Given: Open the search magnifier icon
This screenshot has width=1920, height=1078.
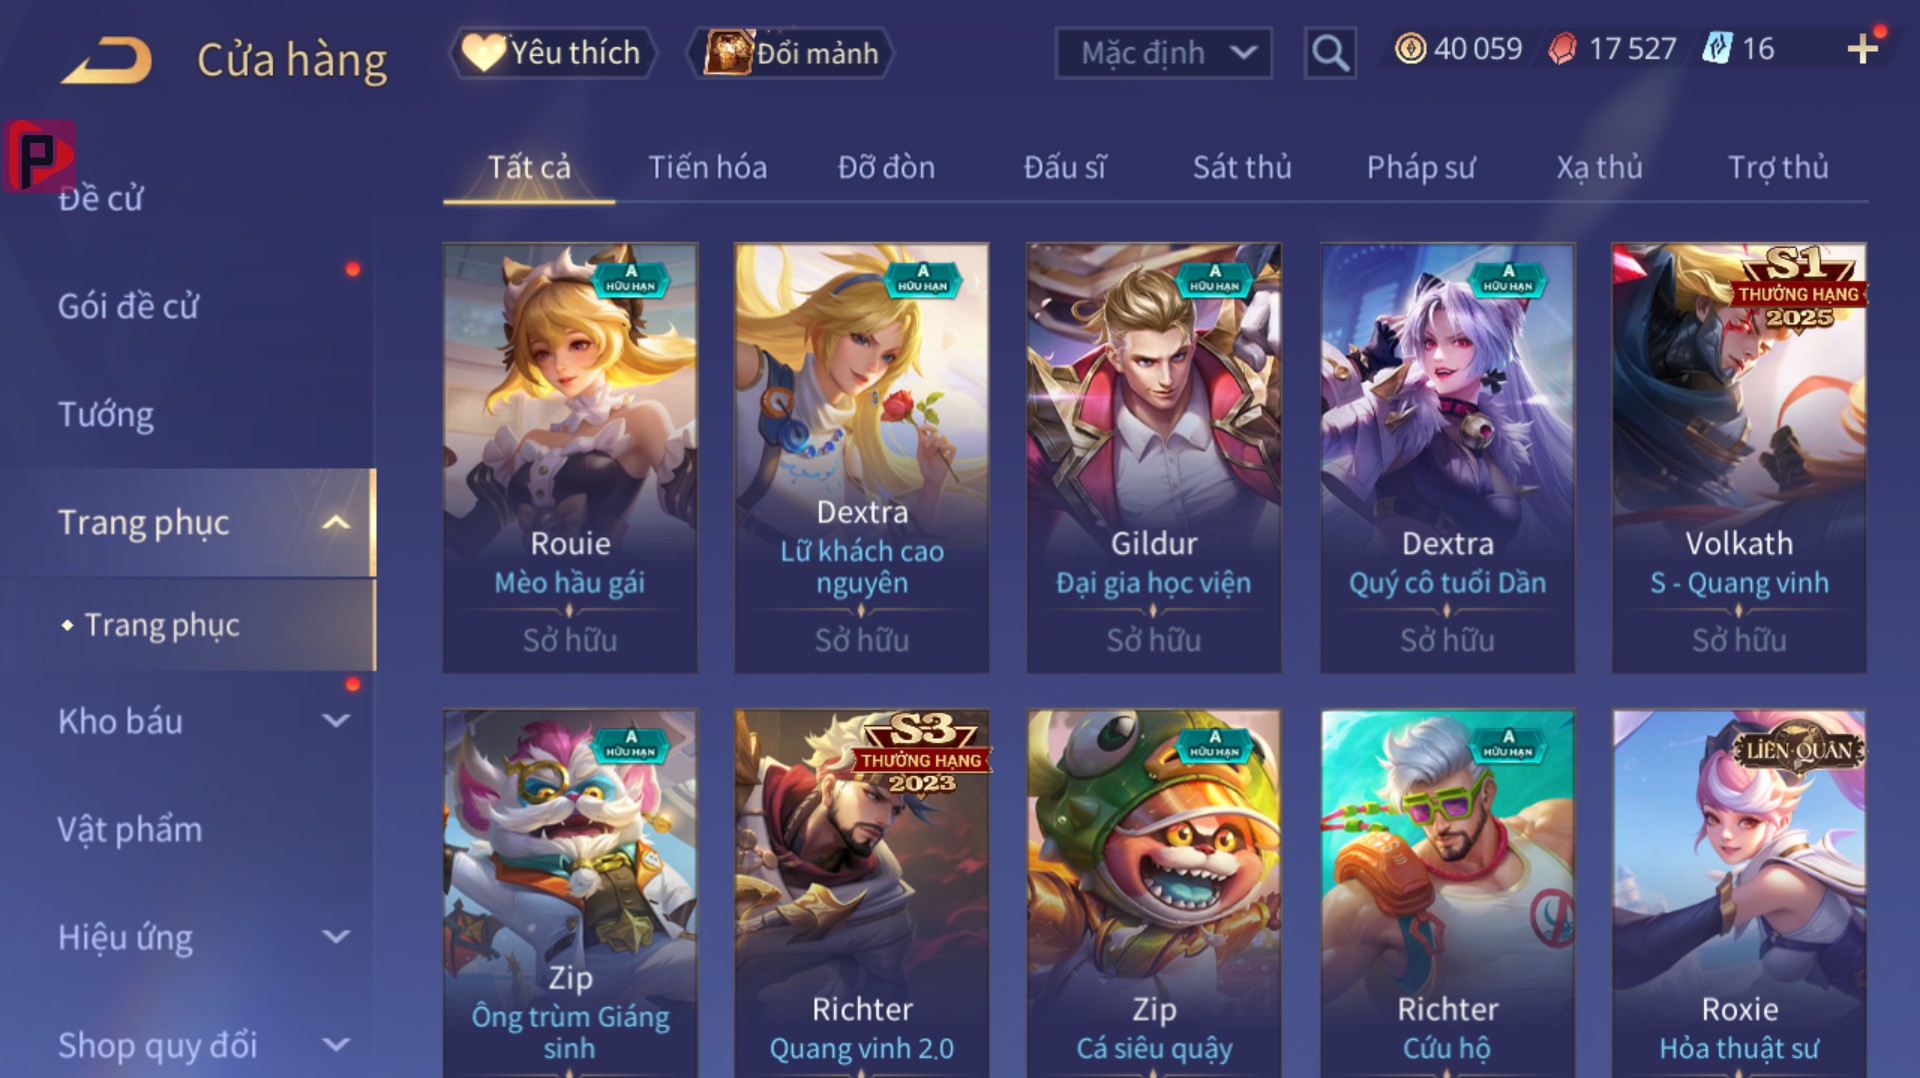Looking at the screenshot, I should (x=1329, y=52).
